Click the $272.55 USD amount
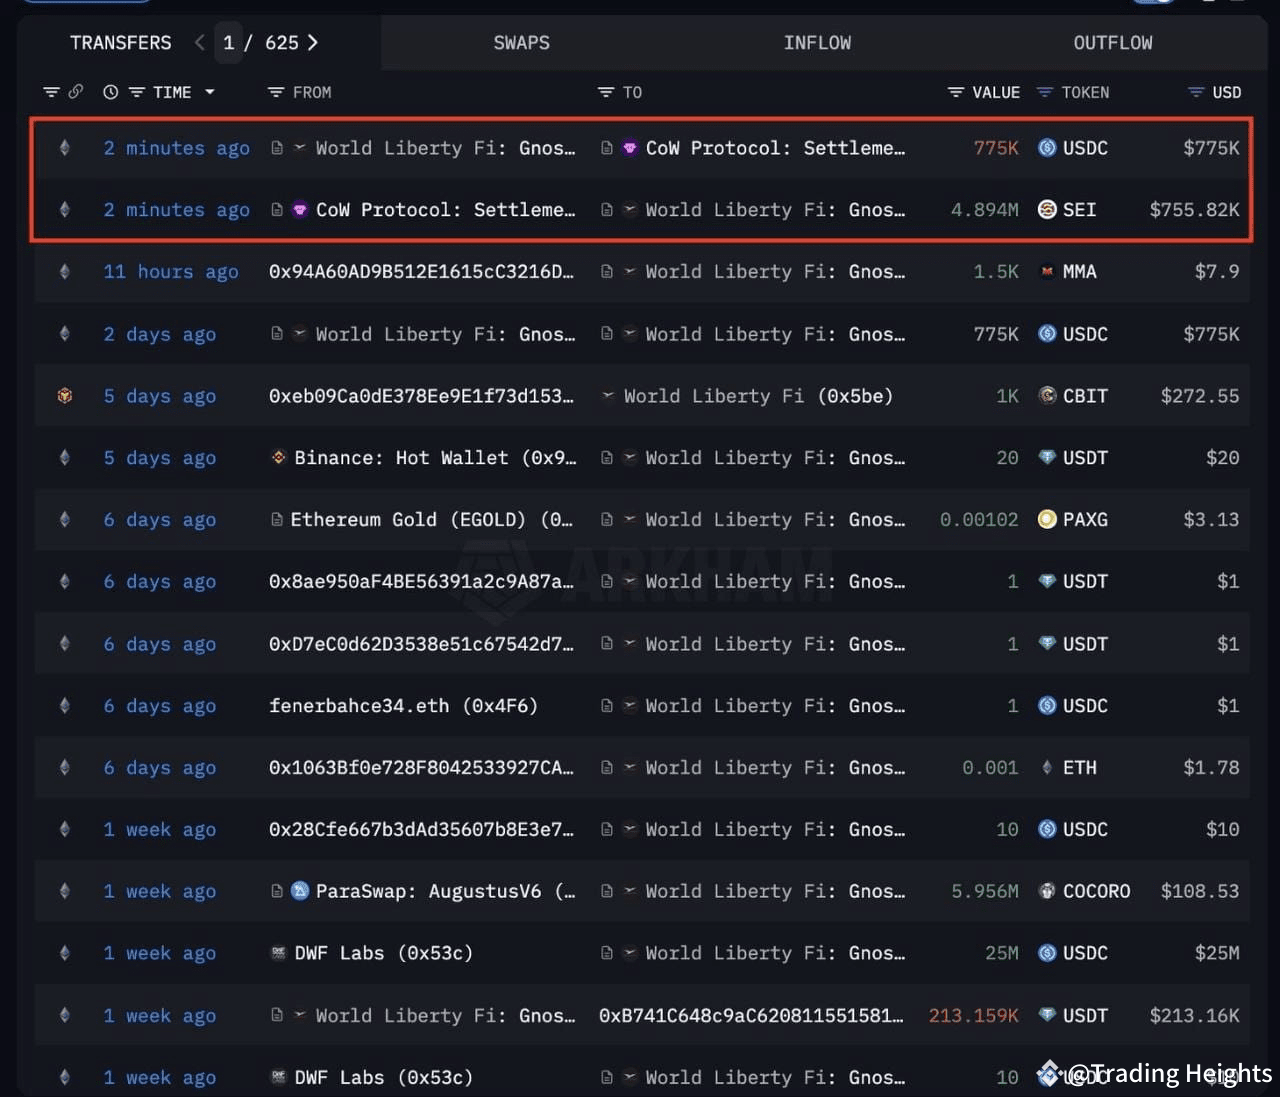Image resolution: width=1280 pixels, height=1097 pixels. tap(1200, 396)
